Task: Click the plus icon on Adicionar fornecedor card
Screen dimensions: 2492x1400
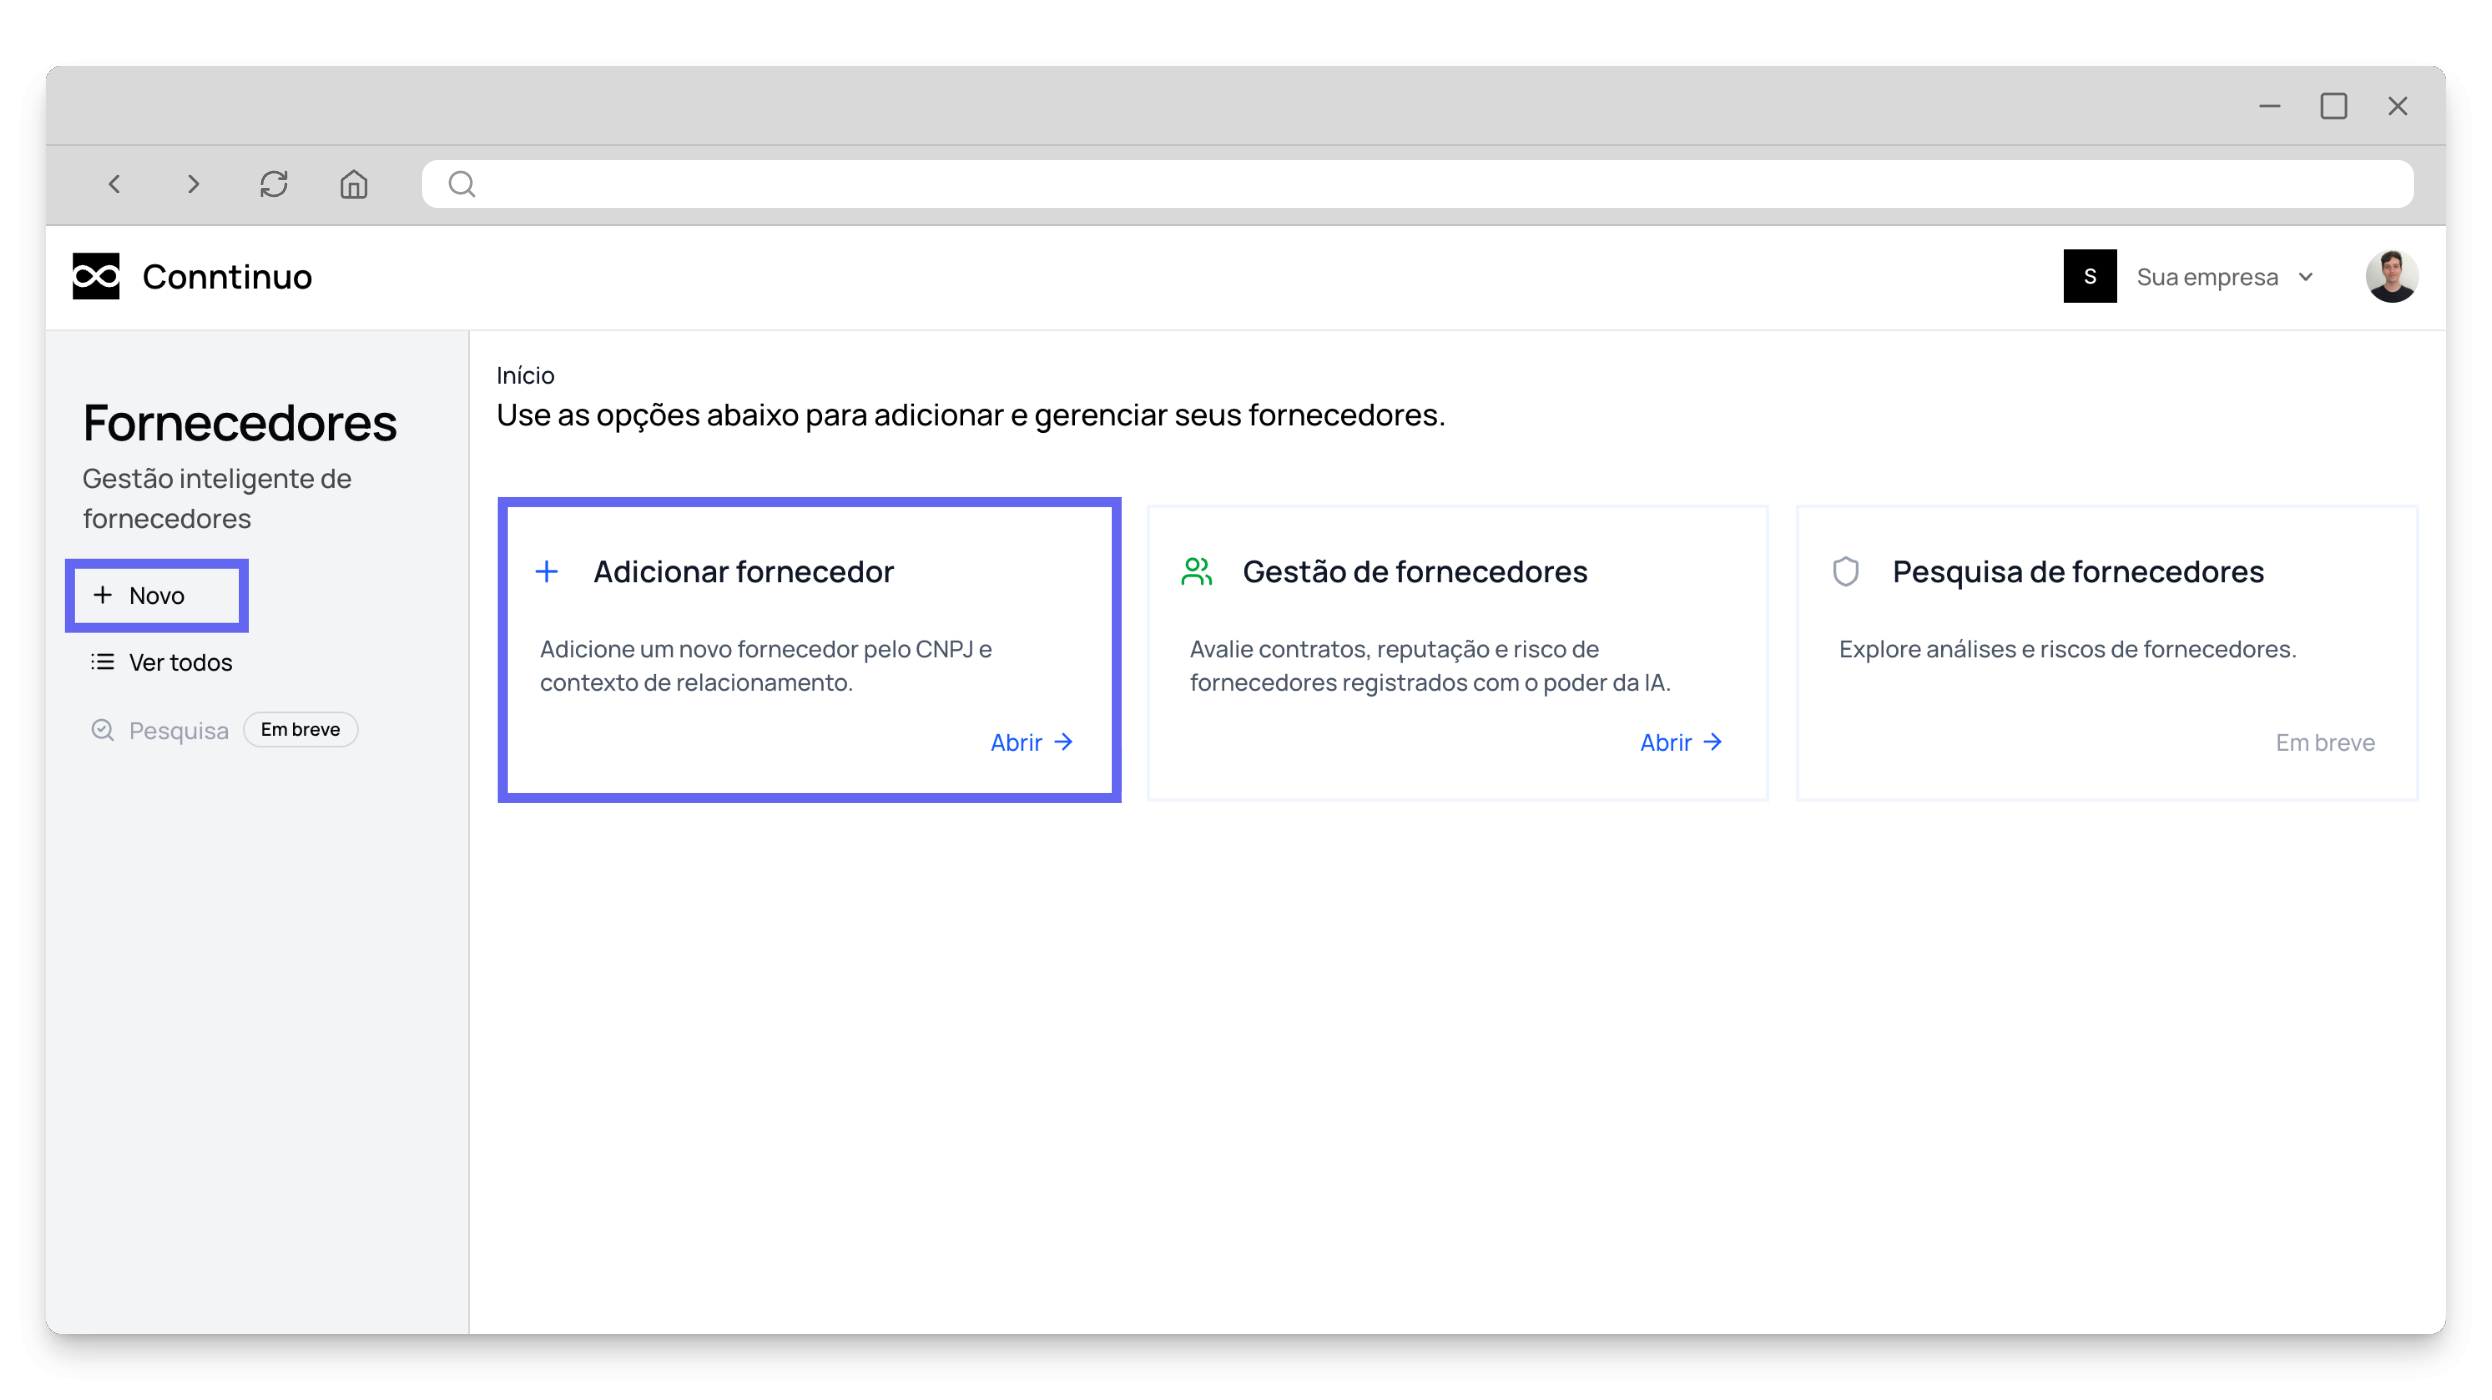Action: 547,572
